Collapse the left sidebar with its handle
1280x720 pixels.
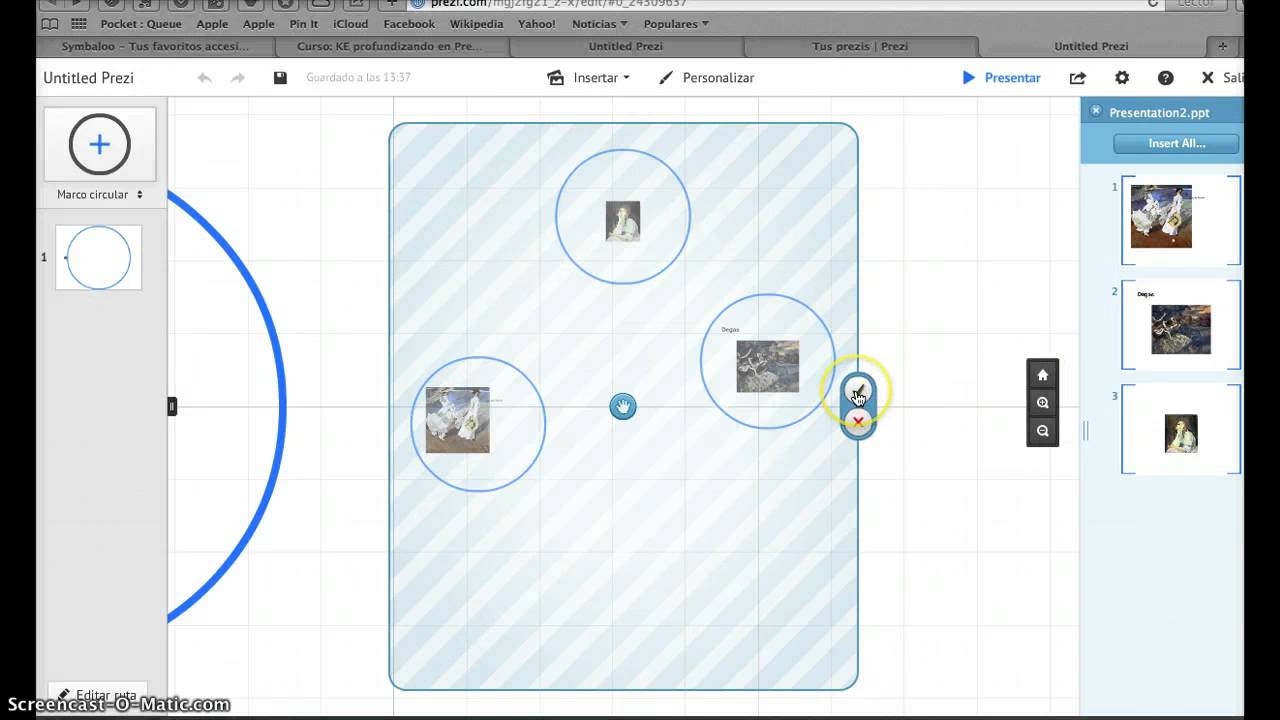172,406
